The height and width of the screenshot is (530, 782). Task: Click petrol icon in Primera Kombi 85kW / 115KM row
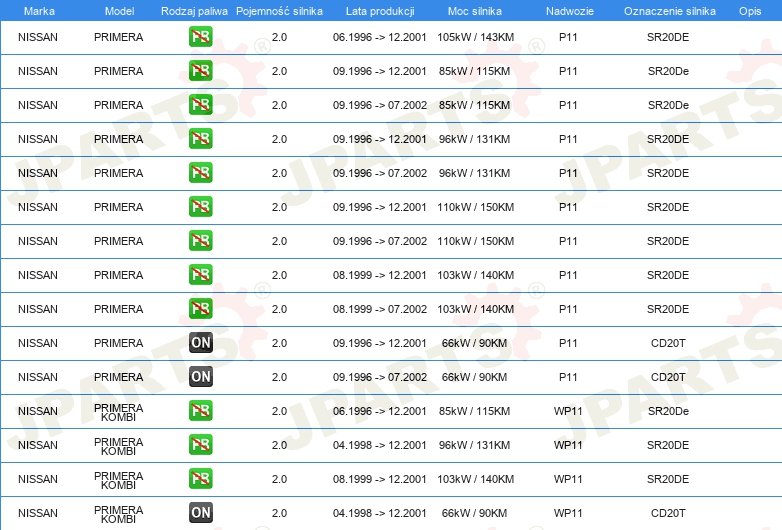pyautogui.click(x=200, y=411)
